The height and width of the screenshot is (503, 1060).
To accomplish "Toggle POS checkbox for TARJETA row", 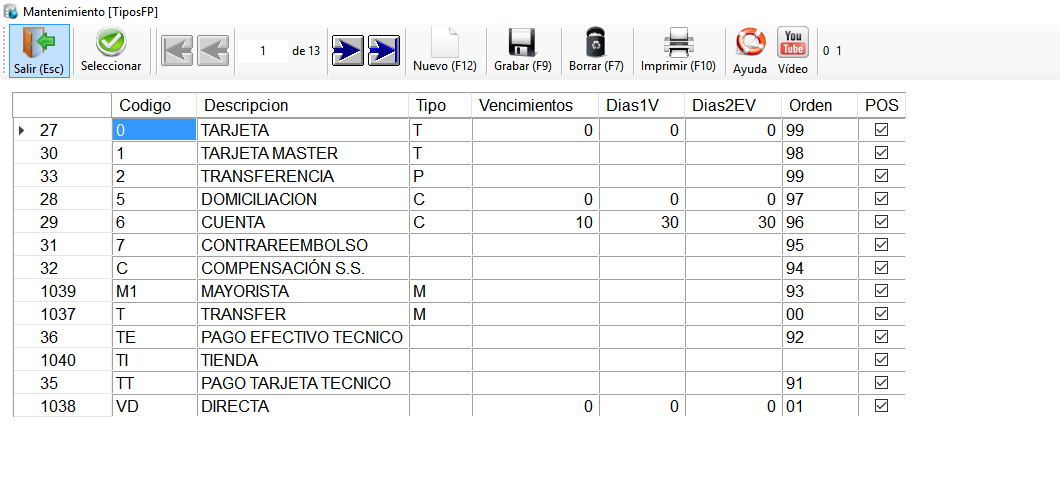I will pyautogui.click(x=881, y=130).
